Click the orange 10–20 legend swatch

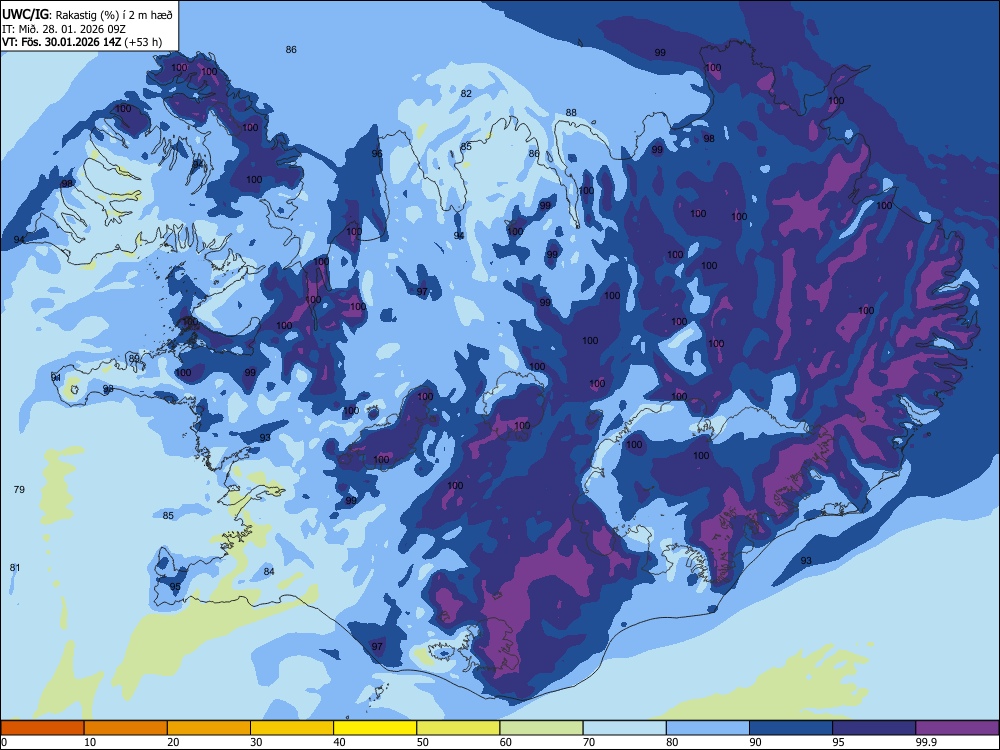(x=126, y=728)
